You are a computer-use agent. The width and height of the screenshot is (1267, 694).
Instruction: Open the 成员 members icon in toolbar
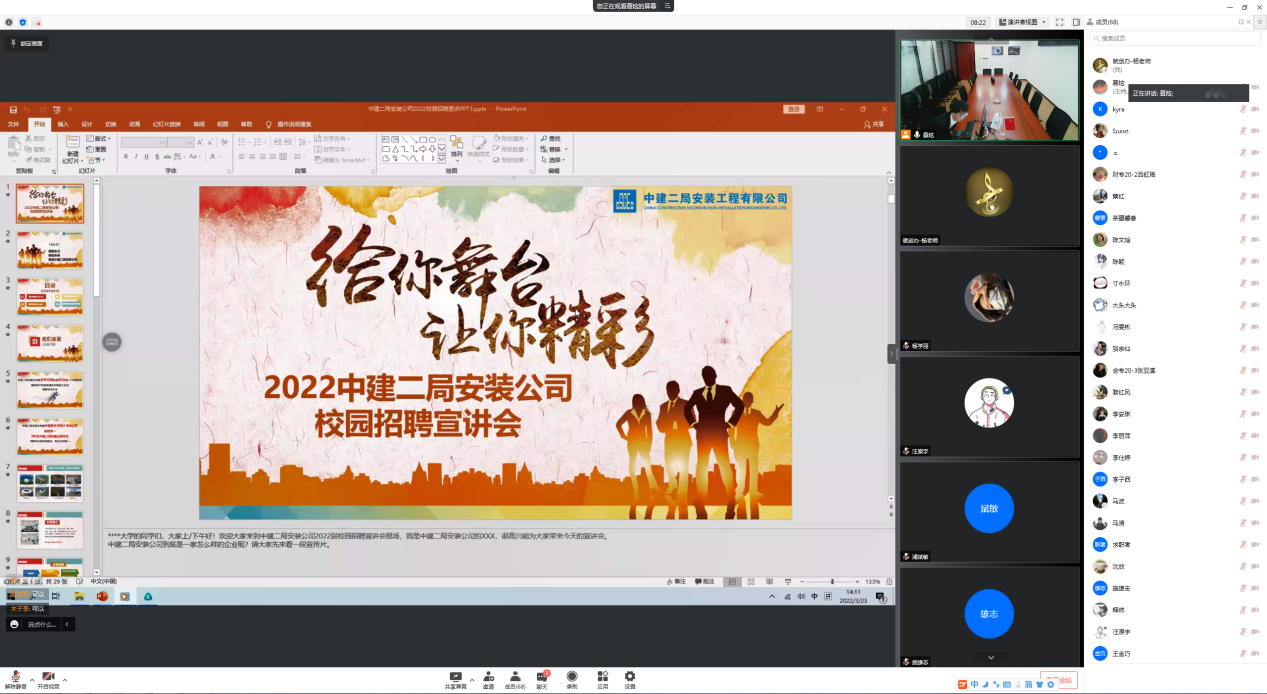[x=515, y=676]
